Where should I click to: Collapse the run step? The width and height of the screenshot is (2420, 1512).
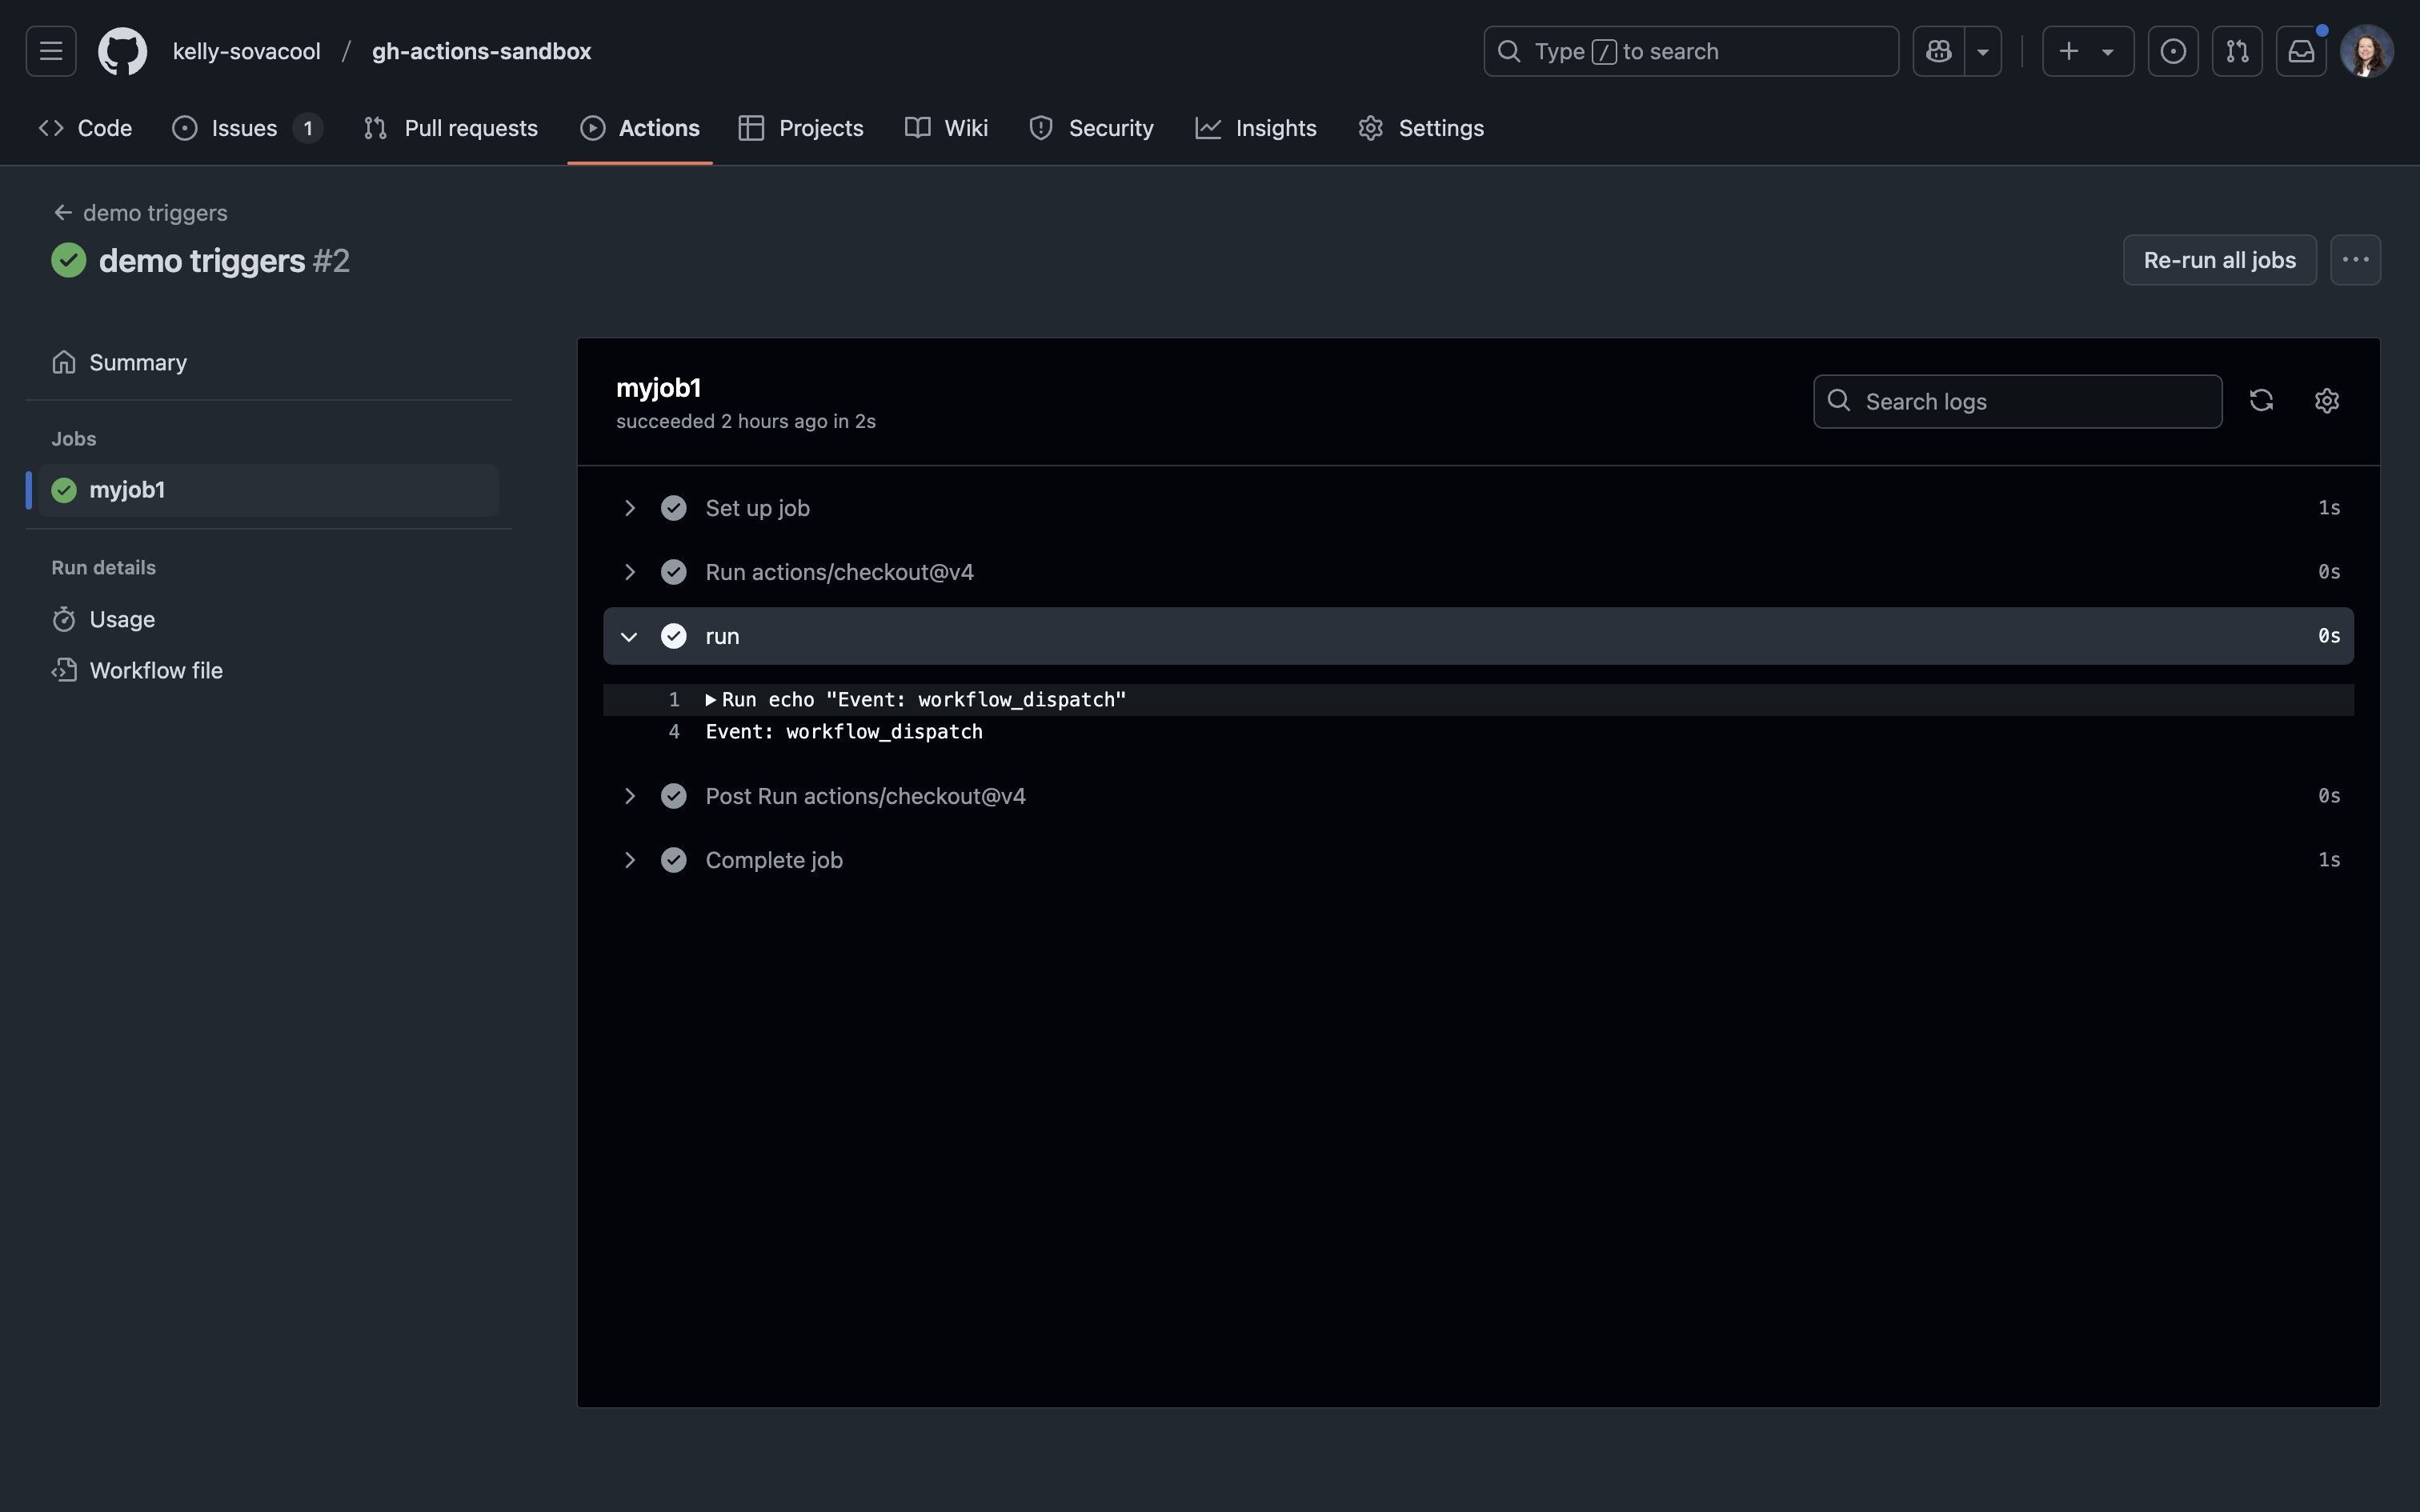click(x=629, y=636)
